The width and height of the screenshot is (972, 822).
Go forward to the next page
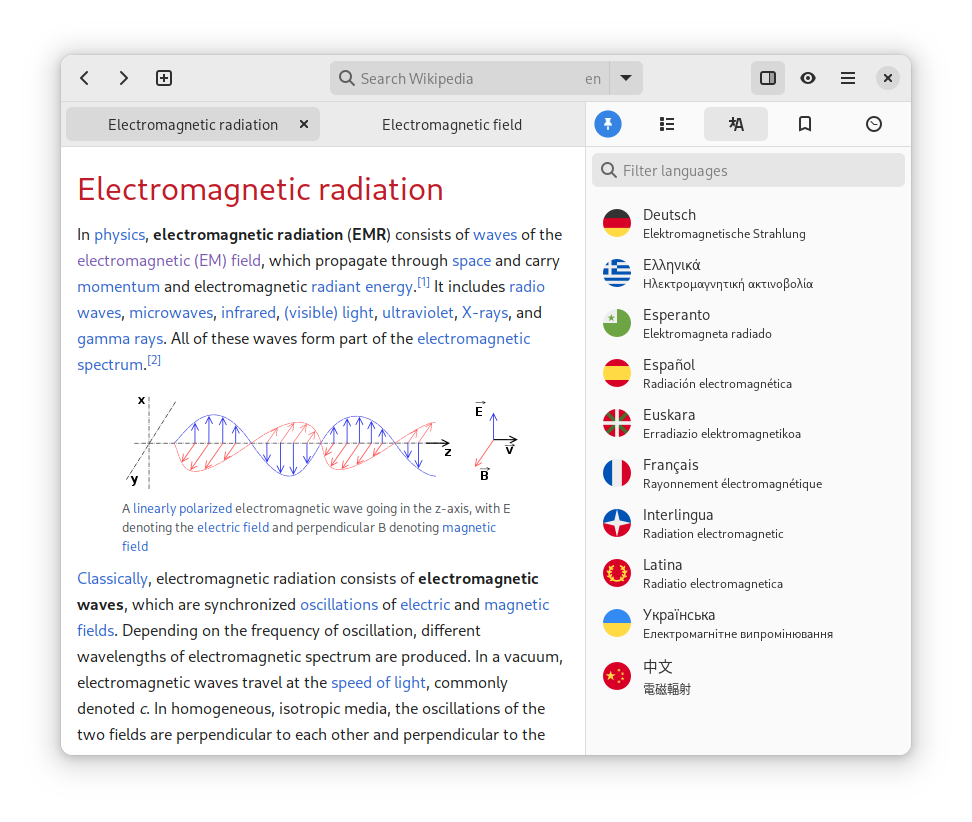(123, 78)
